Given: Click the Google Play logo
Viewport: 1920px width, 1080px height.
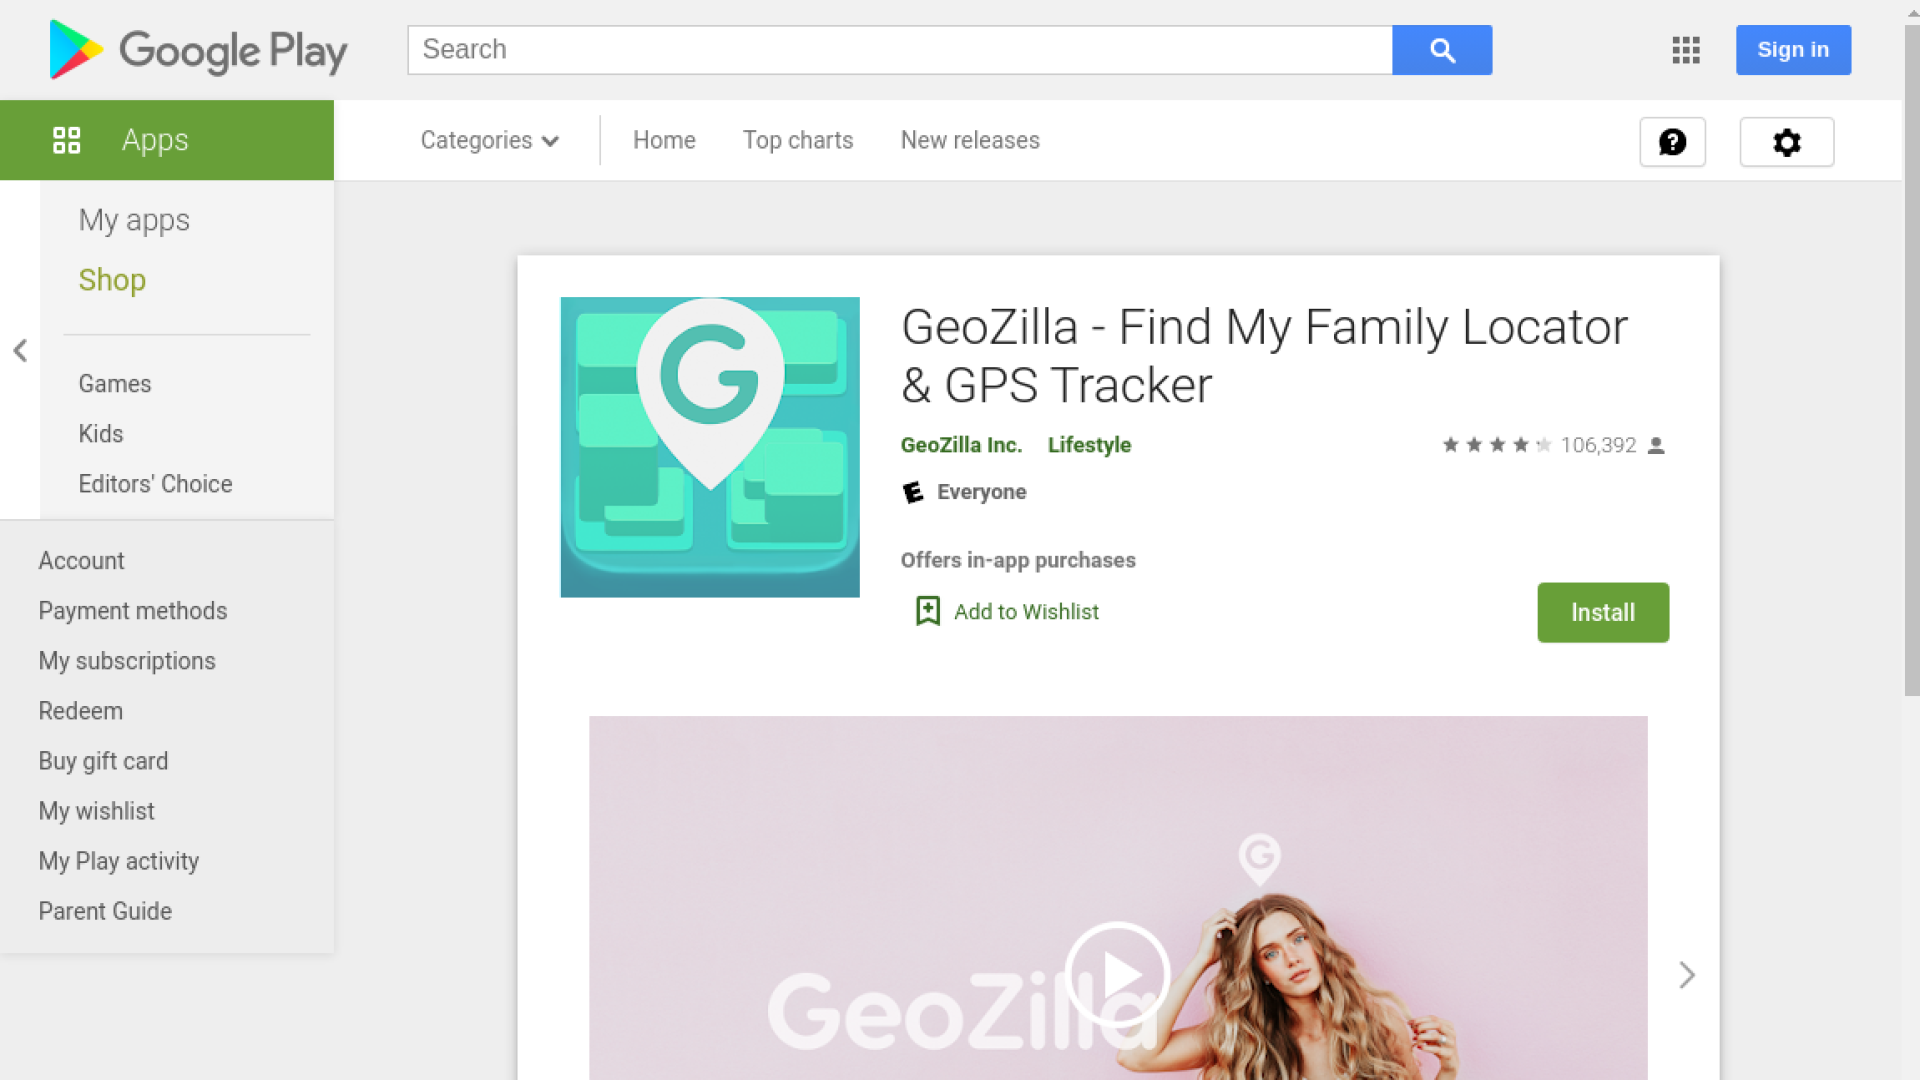Looking at the screenshot, I should [197, 50].
